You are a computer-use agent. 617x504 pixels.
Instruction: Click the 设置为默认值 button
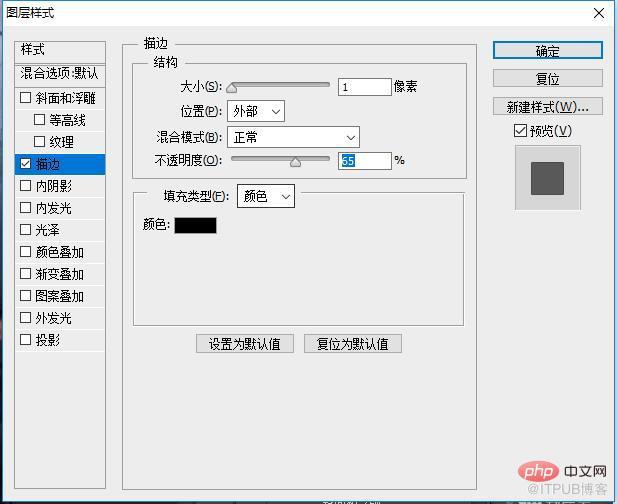click(245, 344)
